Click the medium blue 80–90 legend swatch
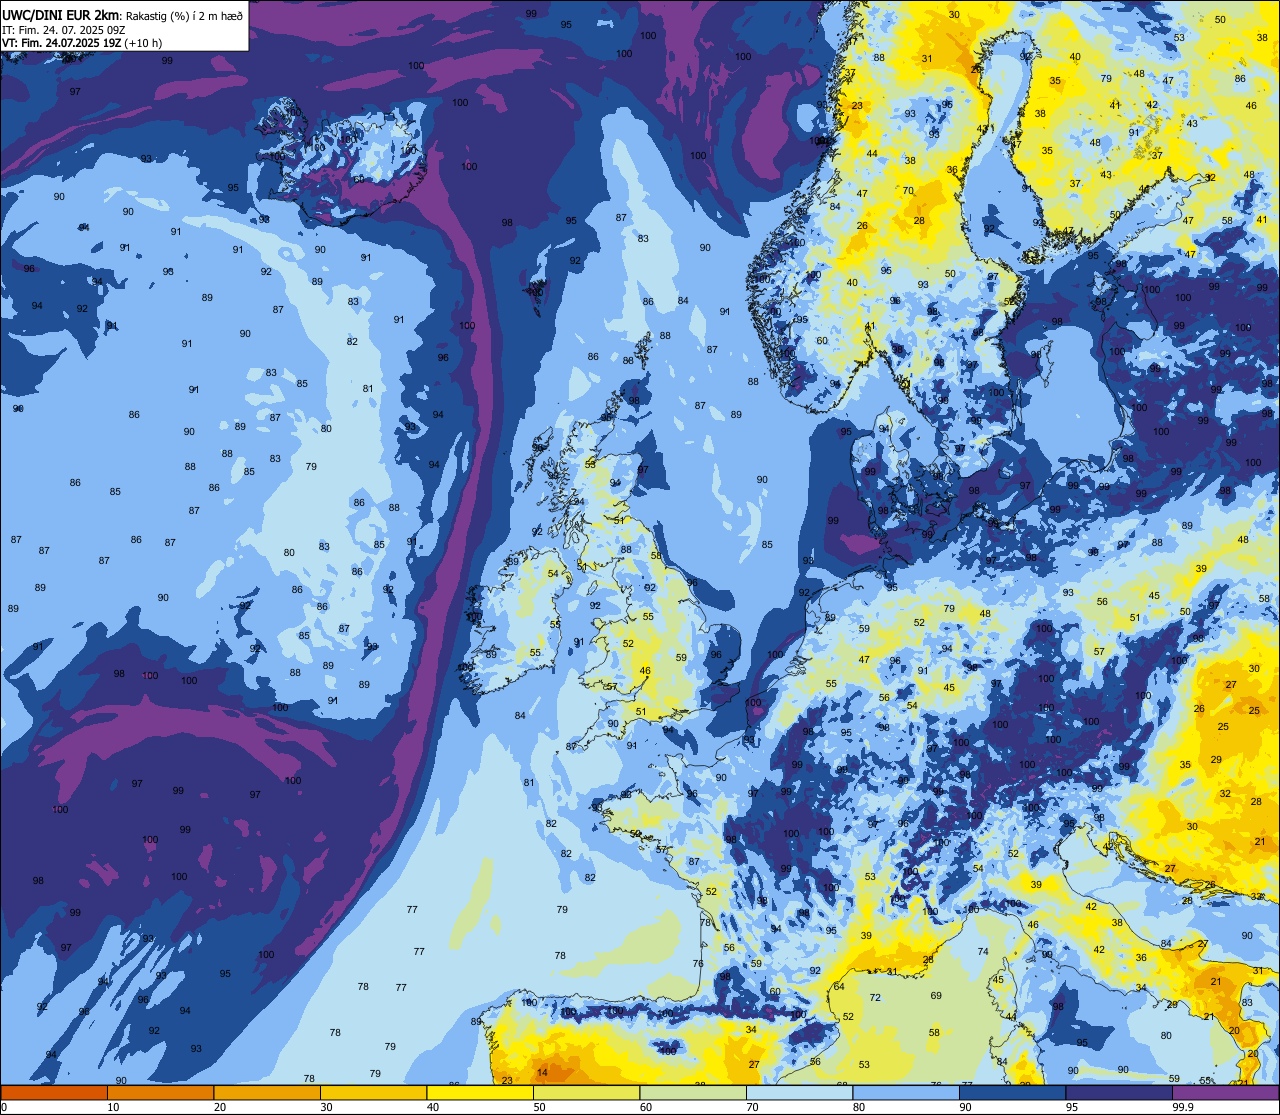This screenshot has height=1115, width=1280. click(x=906, y=1092)
